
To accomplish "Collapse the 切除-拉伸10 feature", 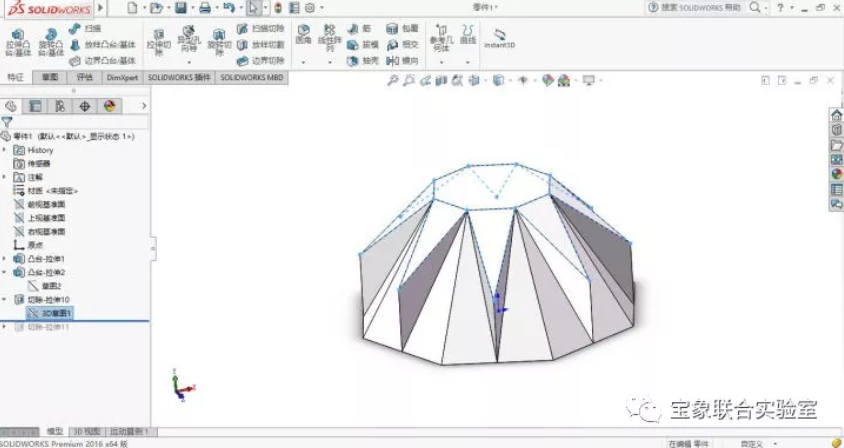I will [x=5, y=299].
